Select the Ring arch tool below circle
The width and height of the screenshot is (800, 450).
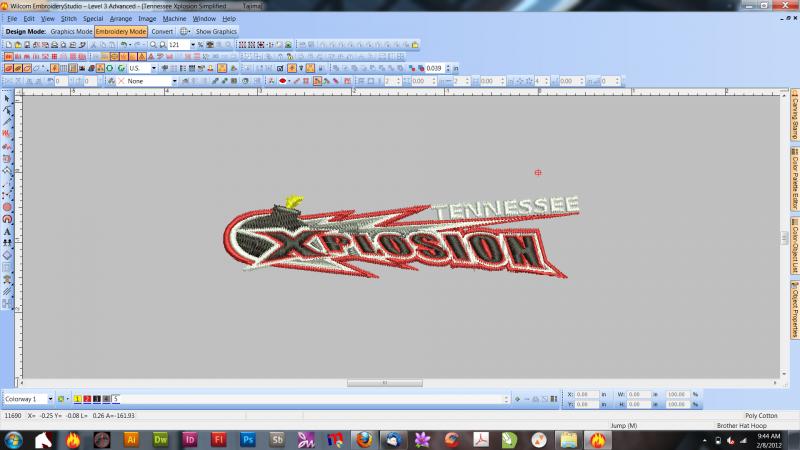pyautogui.click(x=7, y=219)
